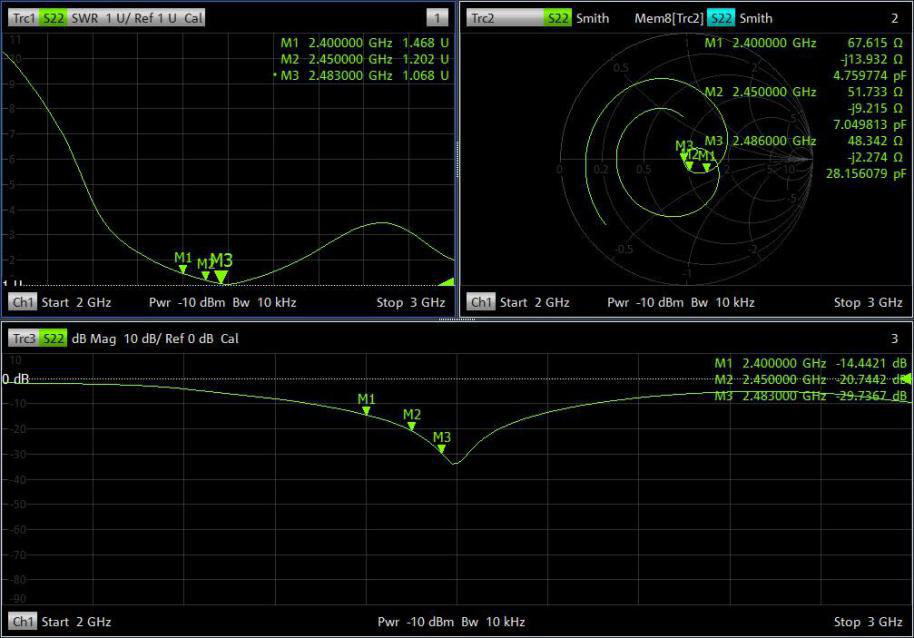Select the Trc1 trace label

click(23, 18)
